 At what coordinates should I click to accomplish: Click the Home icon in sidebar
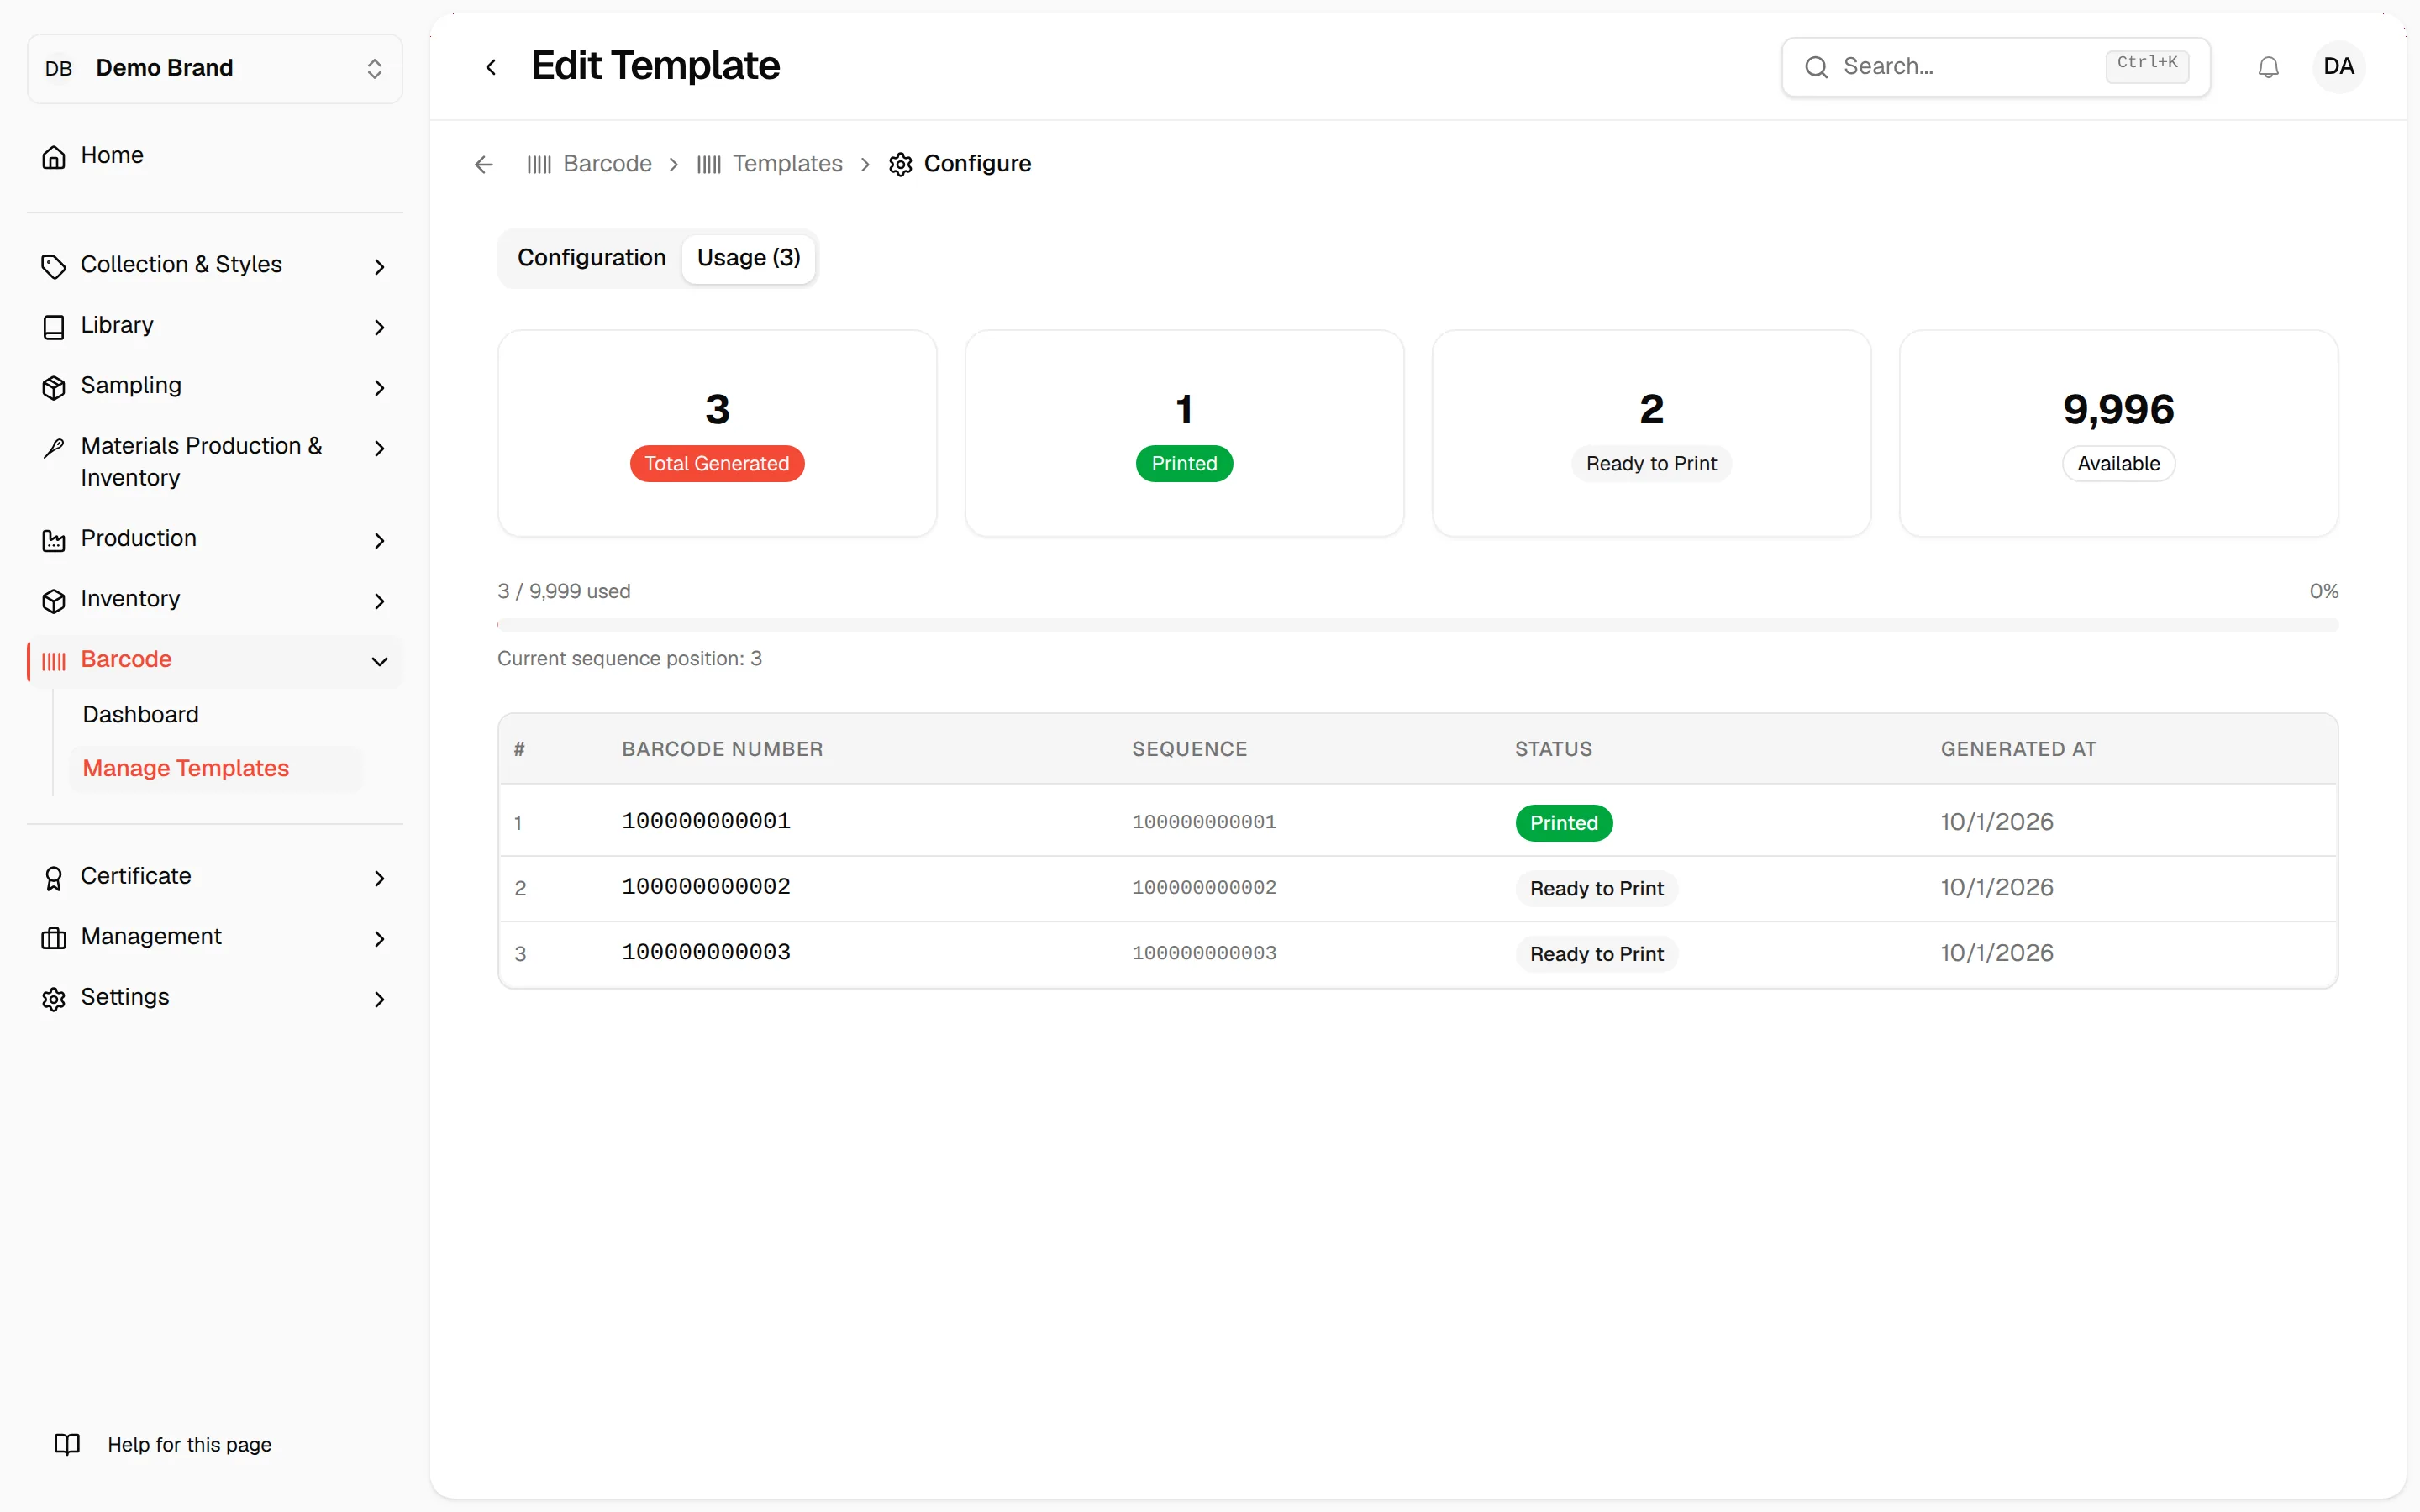click(x=54, y=156)
